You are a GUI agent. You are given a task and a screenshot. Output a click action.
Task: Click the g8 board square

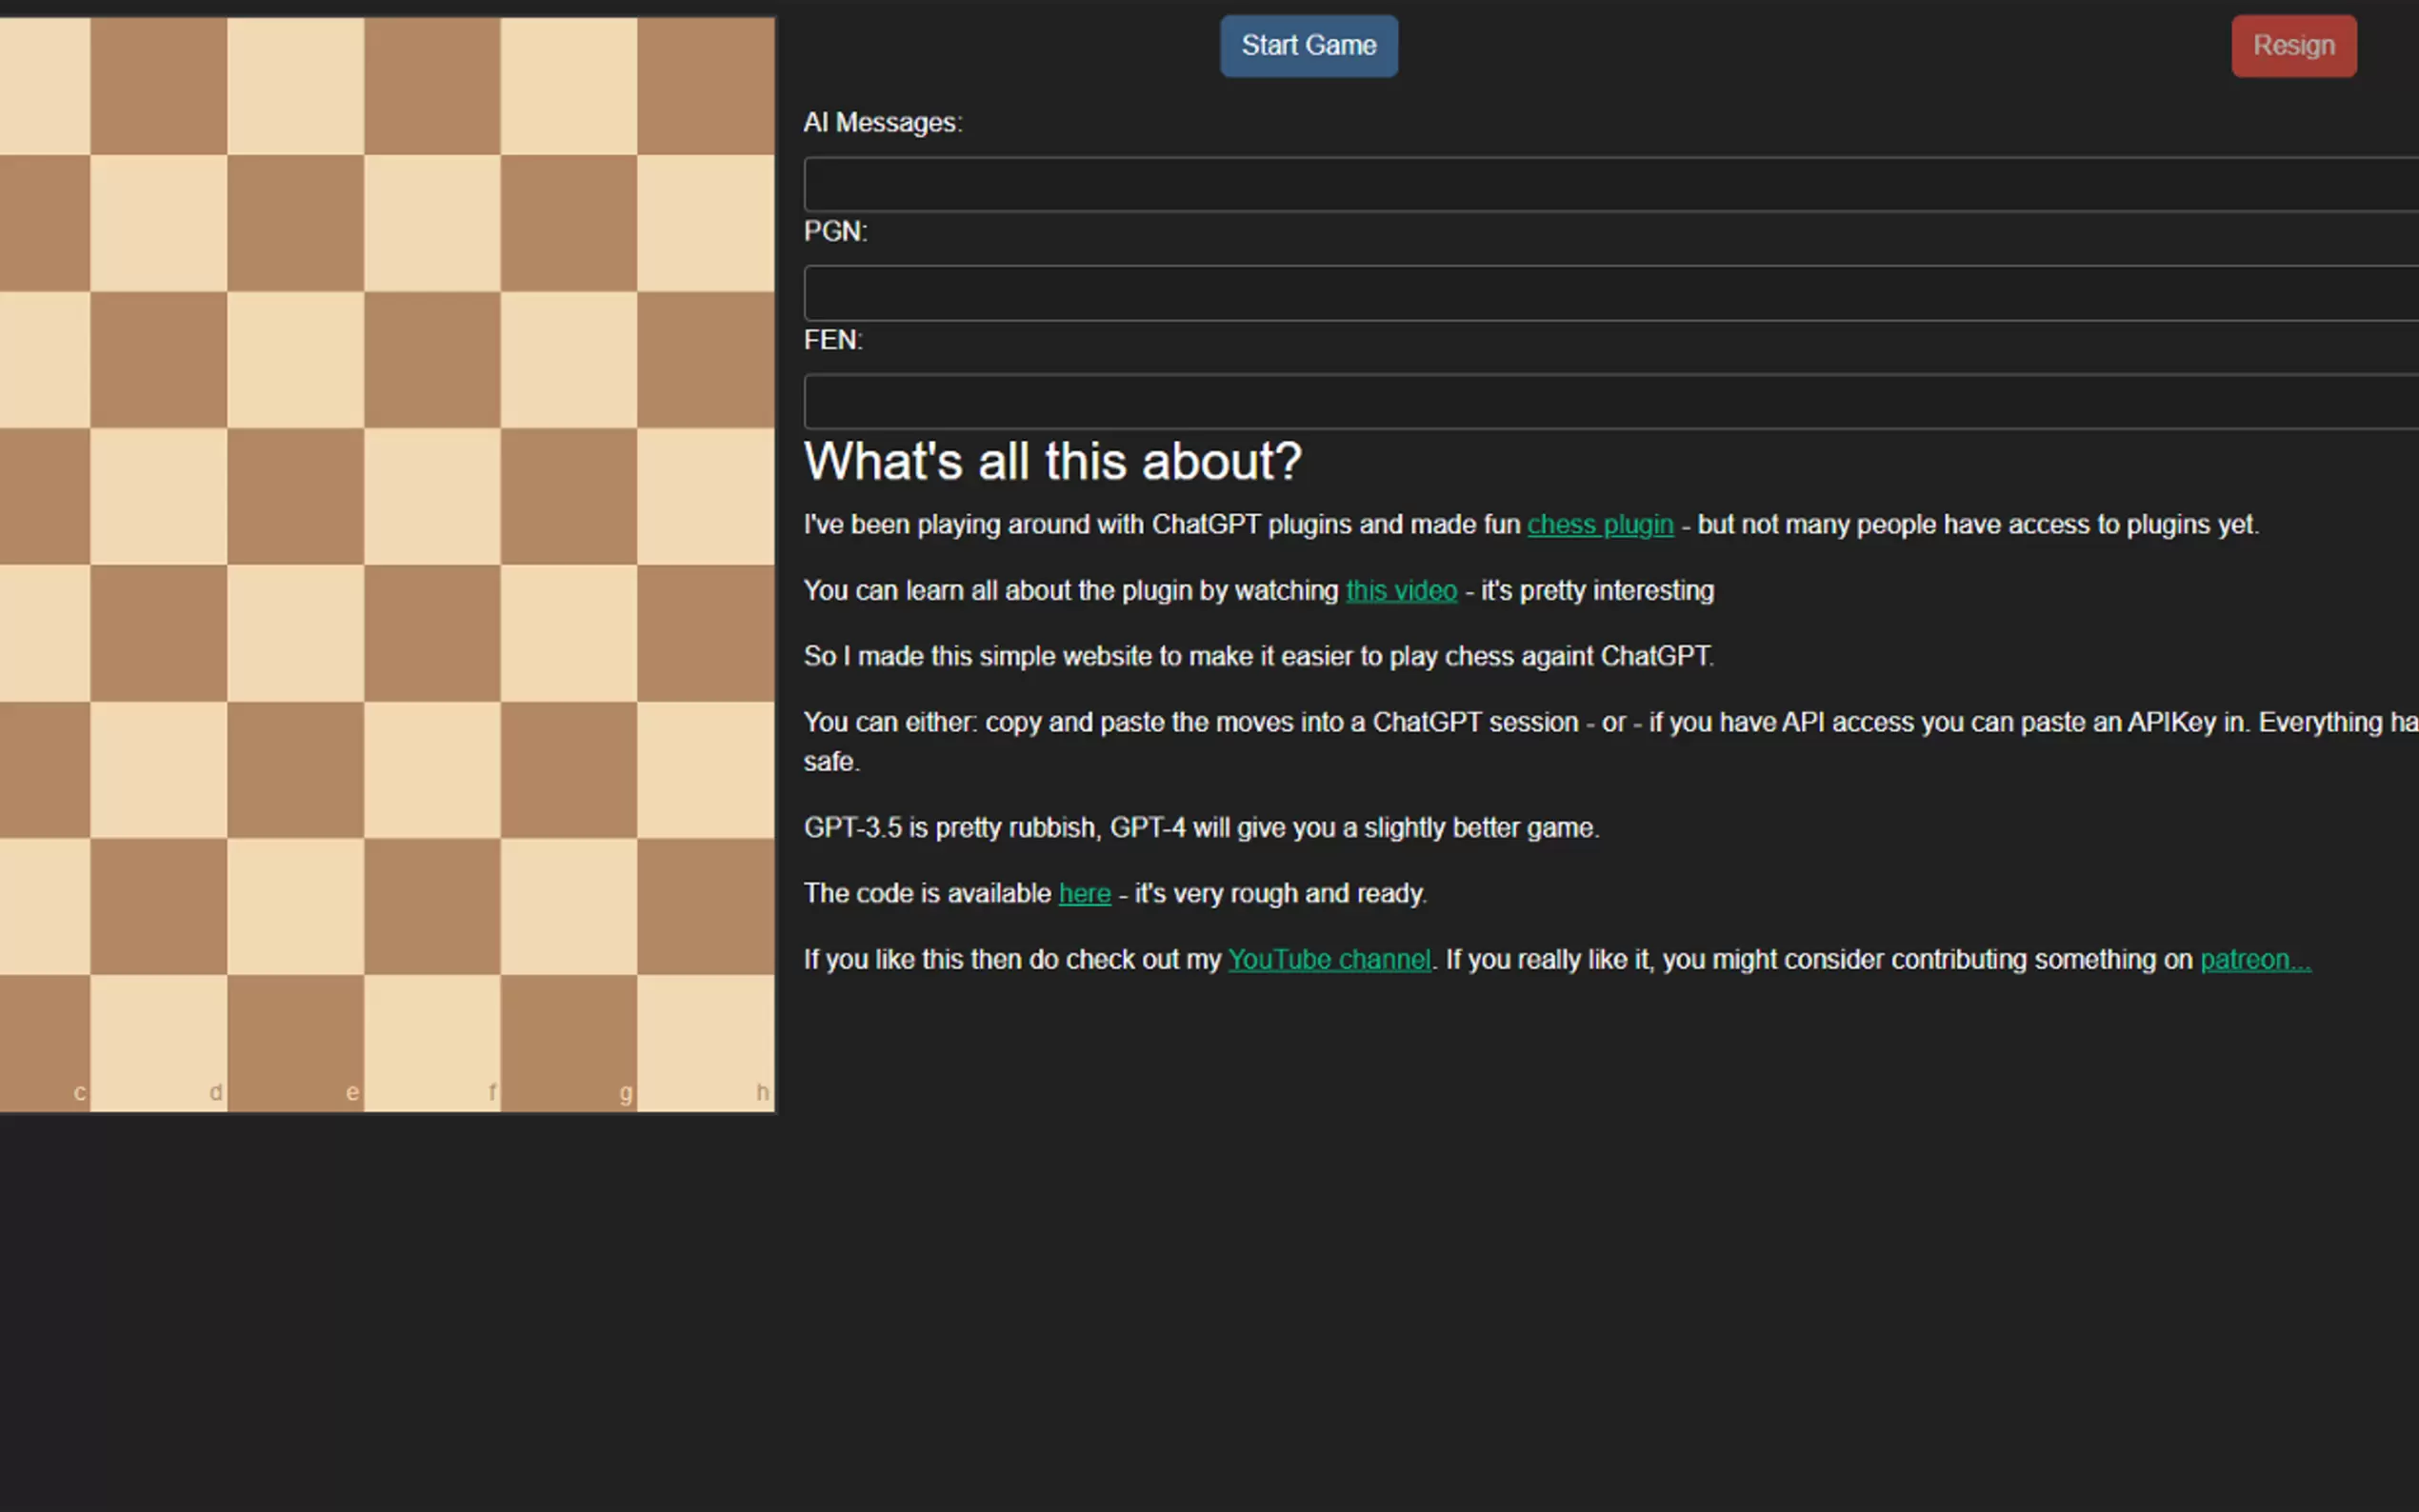click(x=569, y=86)
